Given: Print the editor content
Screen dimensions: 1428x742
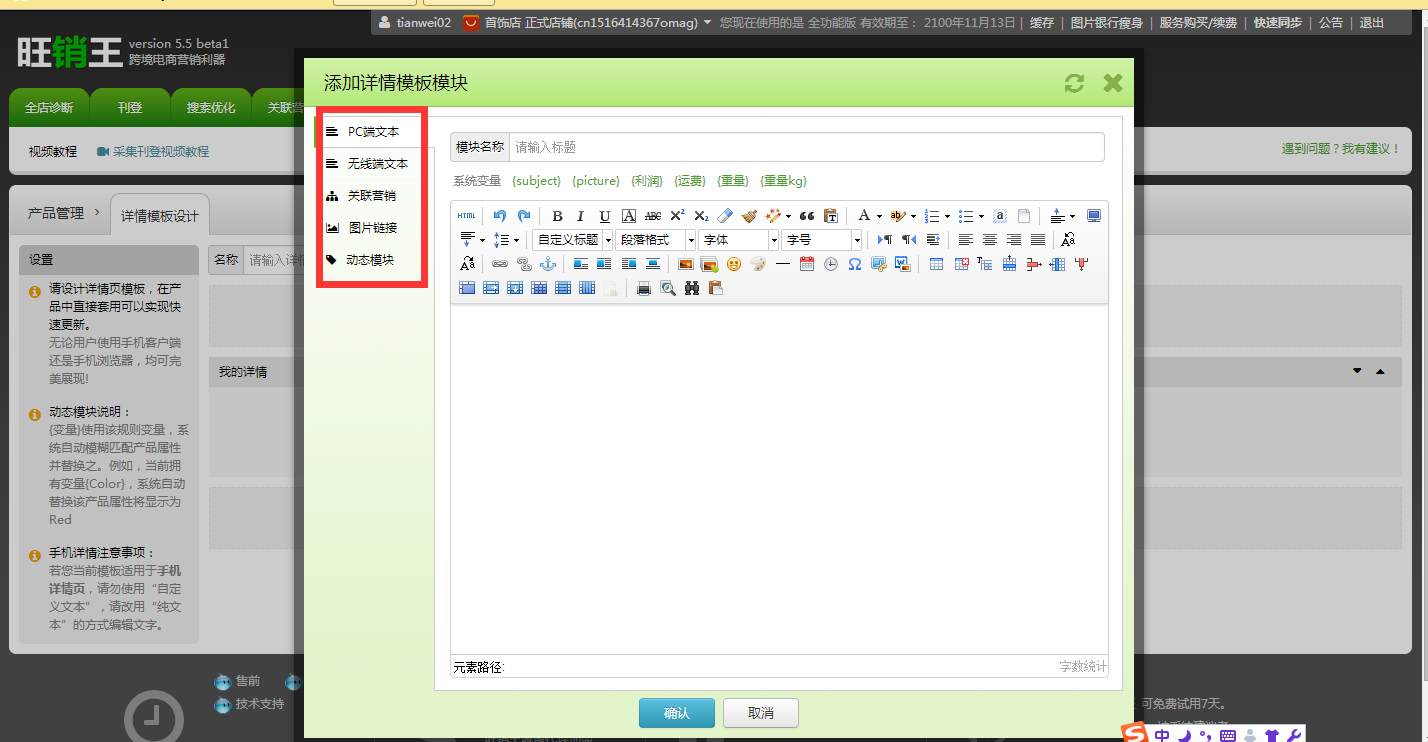Looking at the screenshot, I should 644,288.
